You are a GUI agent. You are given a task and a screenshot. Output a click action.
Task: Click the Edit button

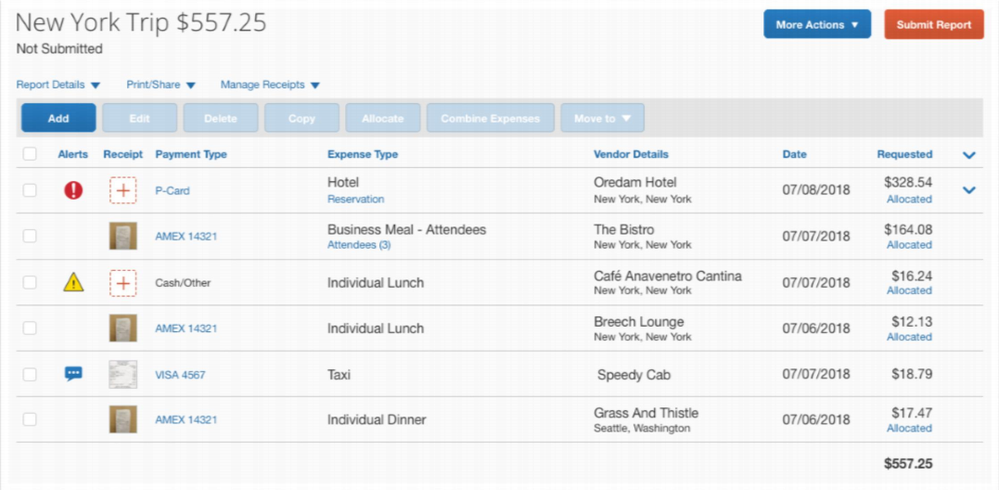tap(140, 119)
